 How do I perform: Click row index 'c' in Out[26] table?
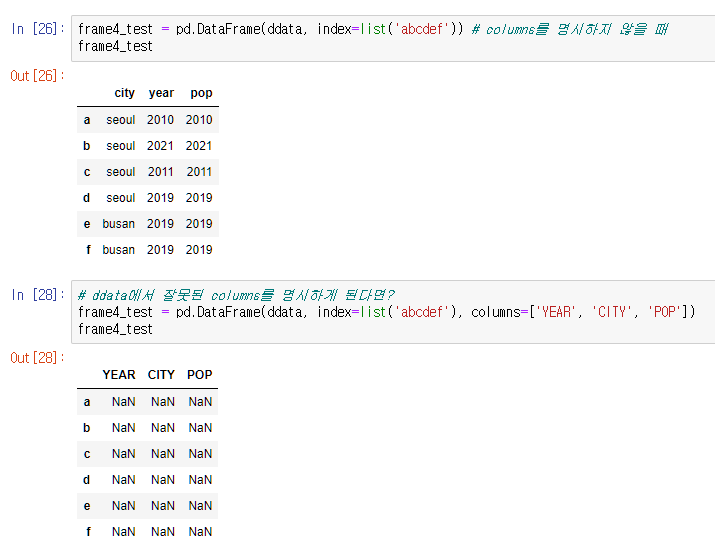(x=87, y=172)
